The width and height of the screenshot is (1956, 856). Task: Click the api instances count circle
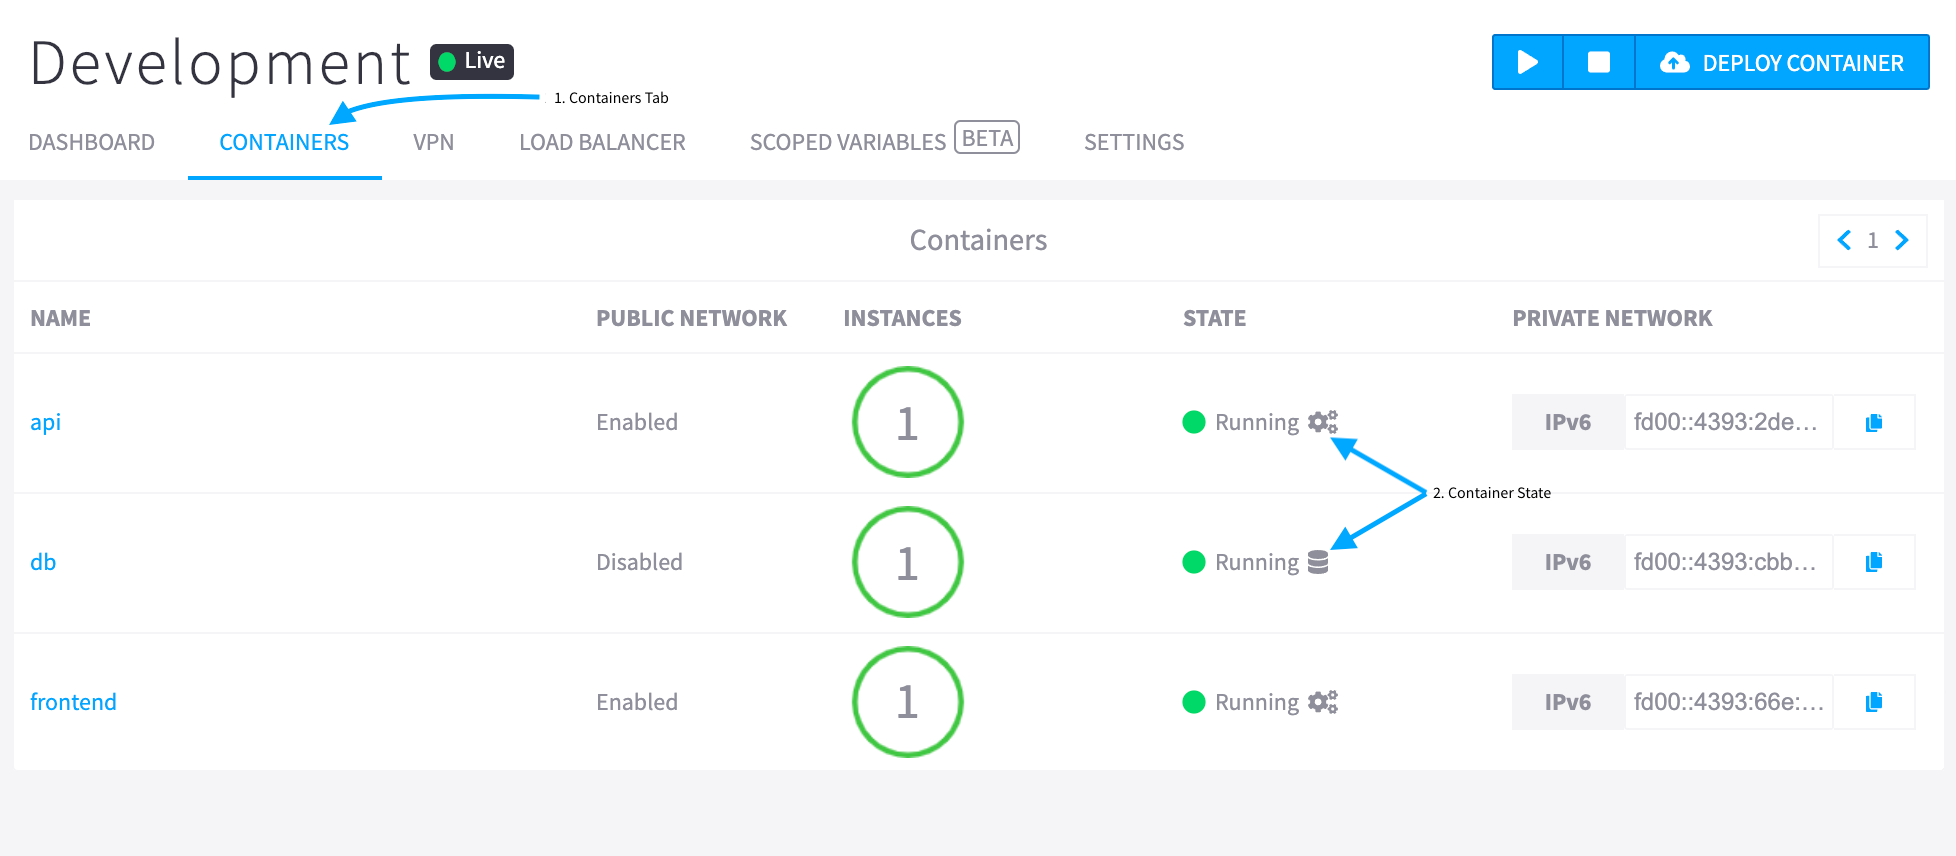[907, 422]
